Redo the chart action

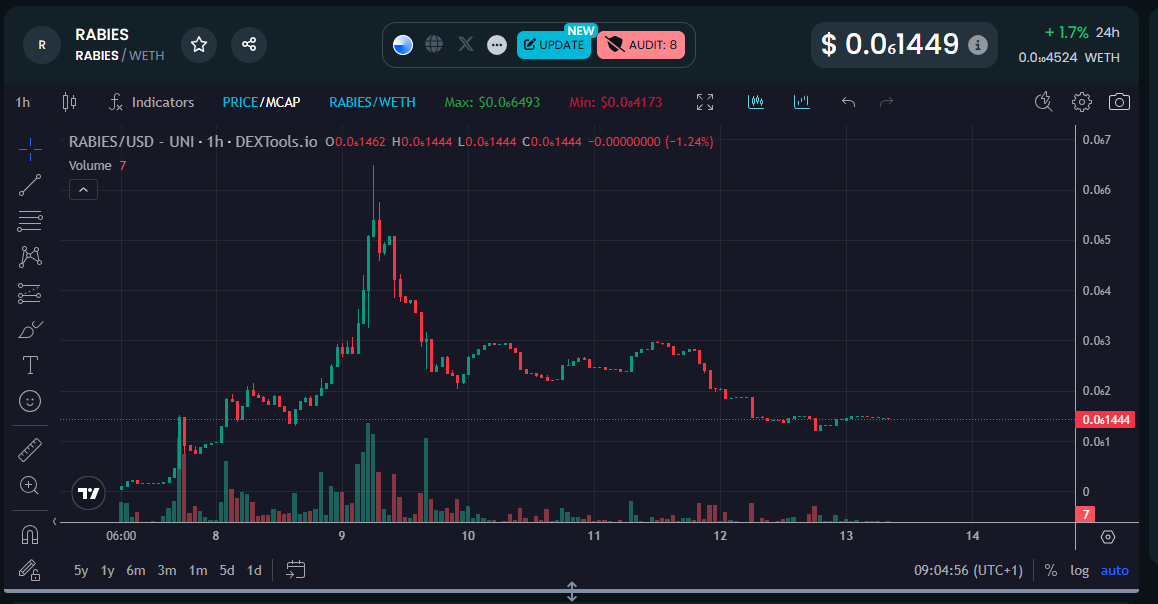click(x=887, y=102)
